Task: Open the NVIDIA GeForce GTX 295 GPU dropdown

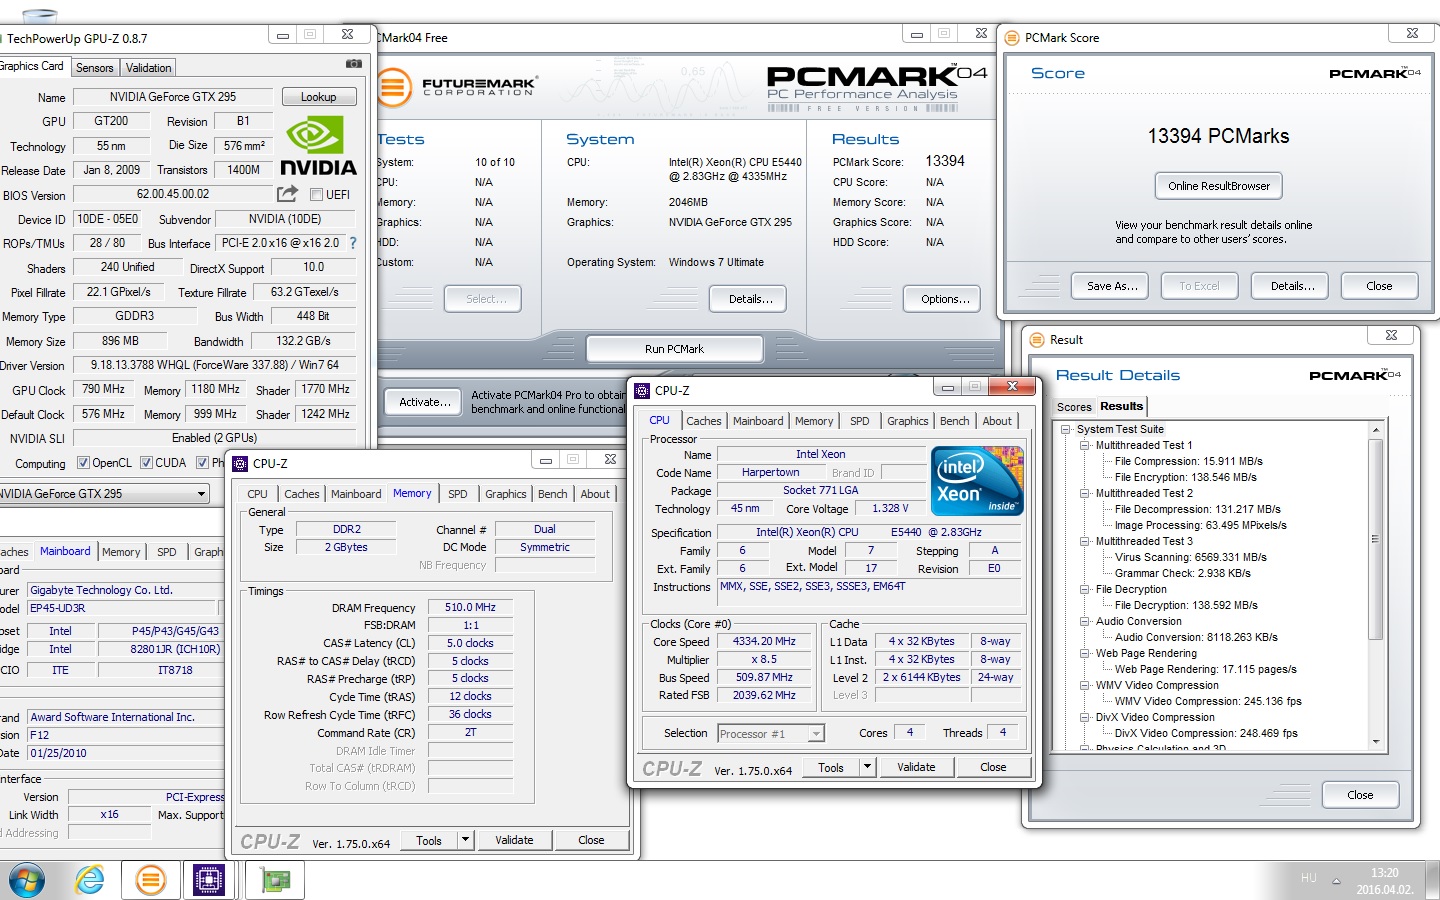Action: click(201, 494)
